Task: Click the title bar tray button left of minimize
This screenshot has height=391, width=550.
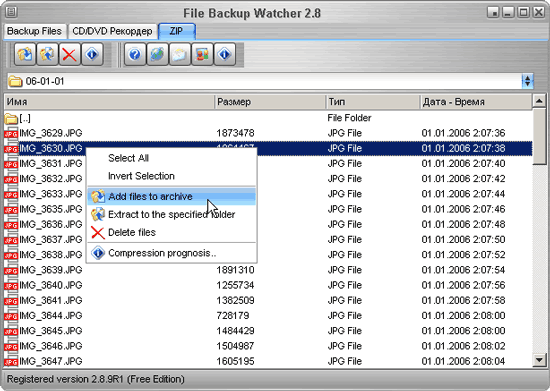Action: [494, 12]
